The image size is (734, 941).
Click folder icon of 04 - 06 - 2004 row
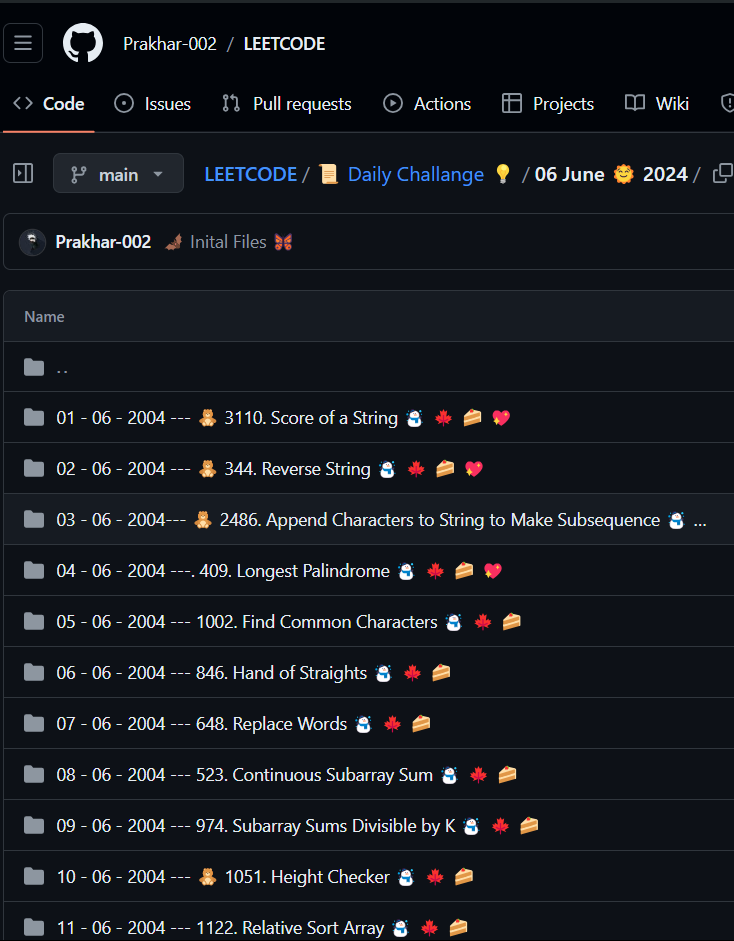click(x=34, y=570)
